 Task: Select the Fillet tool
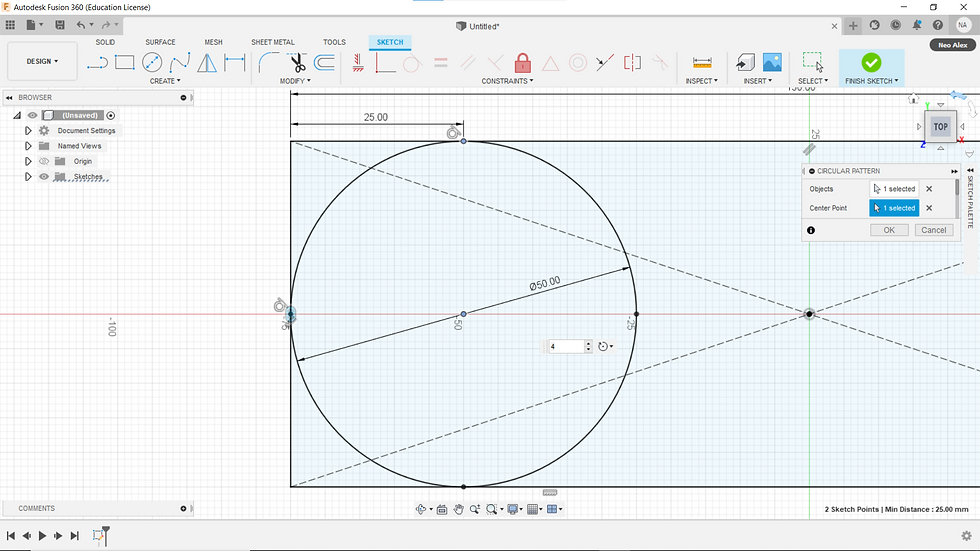point(269,62)
